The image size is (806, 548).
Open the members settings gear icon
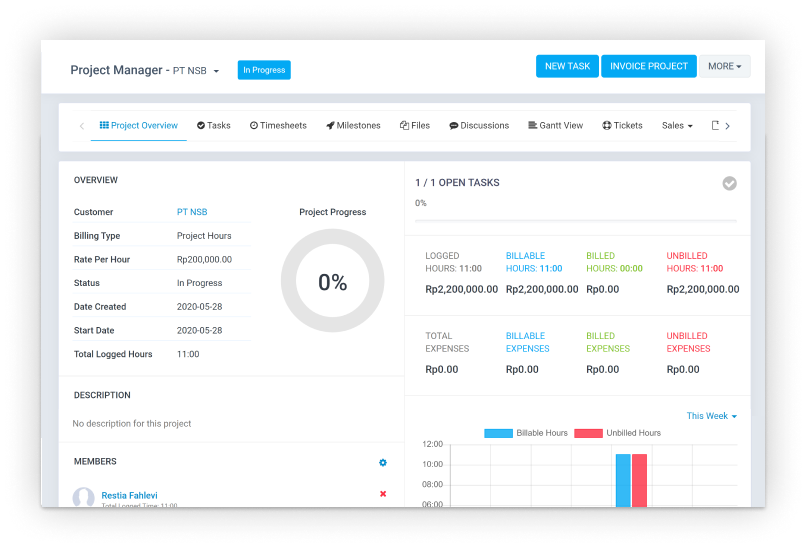click(x=382, y=463)
